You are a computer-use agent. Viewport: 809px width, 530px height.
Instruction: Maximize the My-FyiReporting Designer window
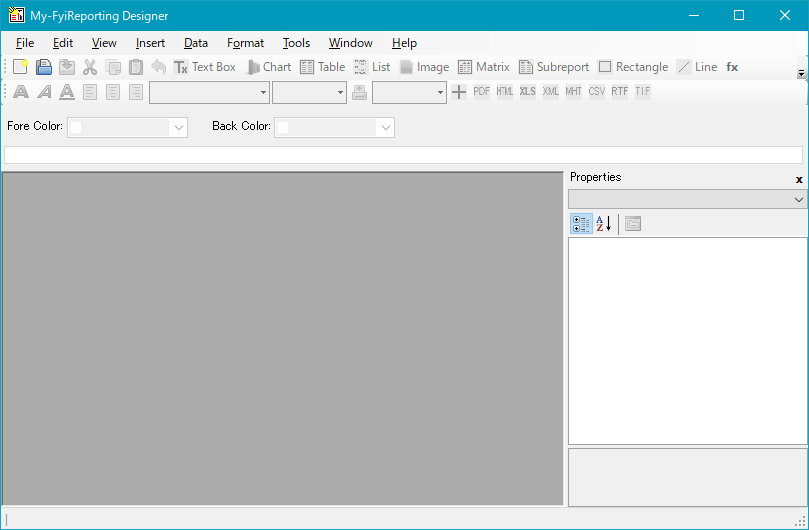coord(739,15)
